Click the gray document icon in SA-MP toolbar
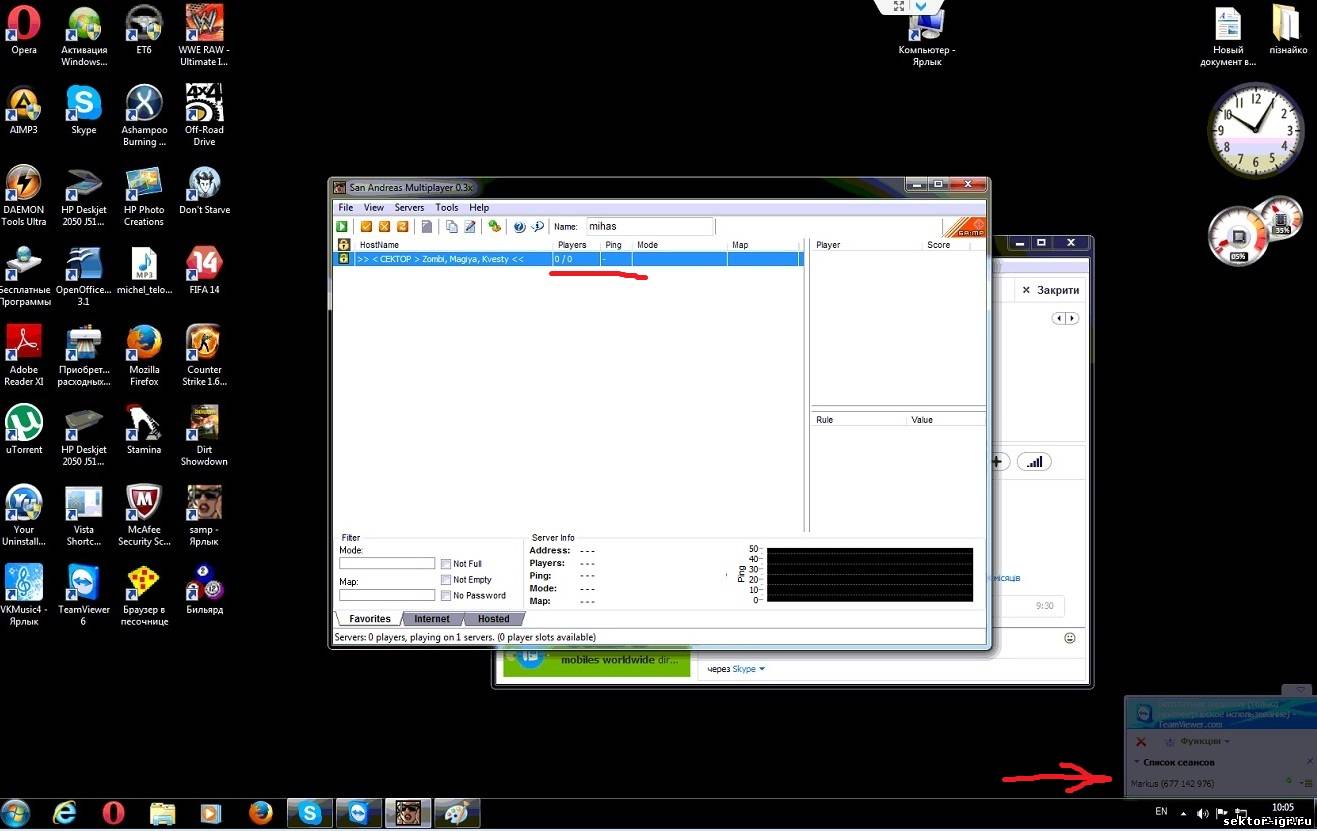This screenshot has width=1317, height=831. tap(427, 227)
